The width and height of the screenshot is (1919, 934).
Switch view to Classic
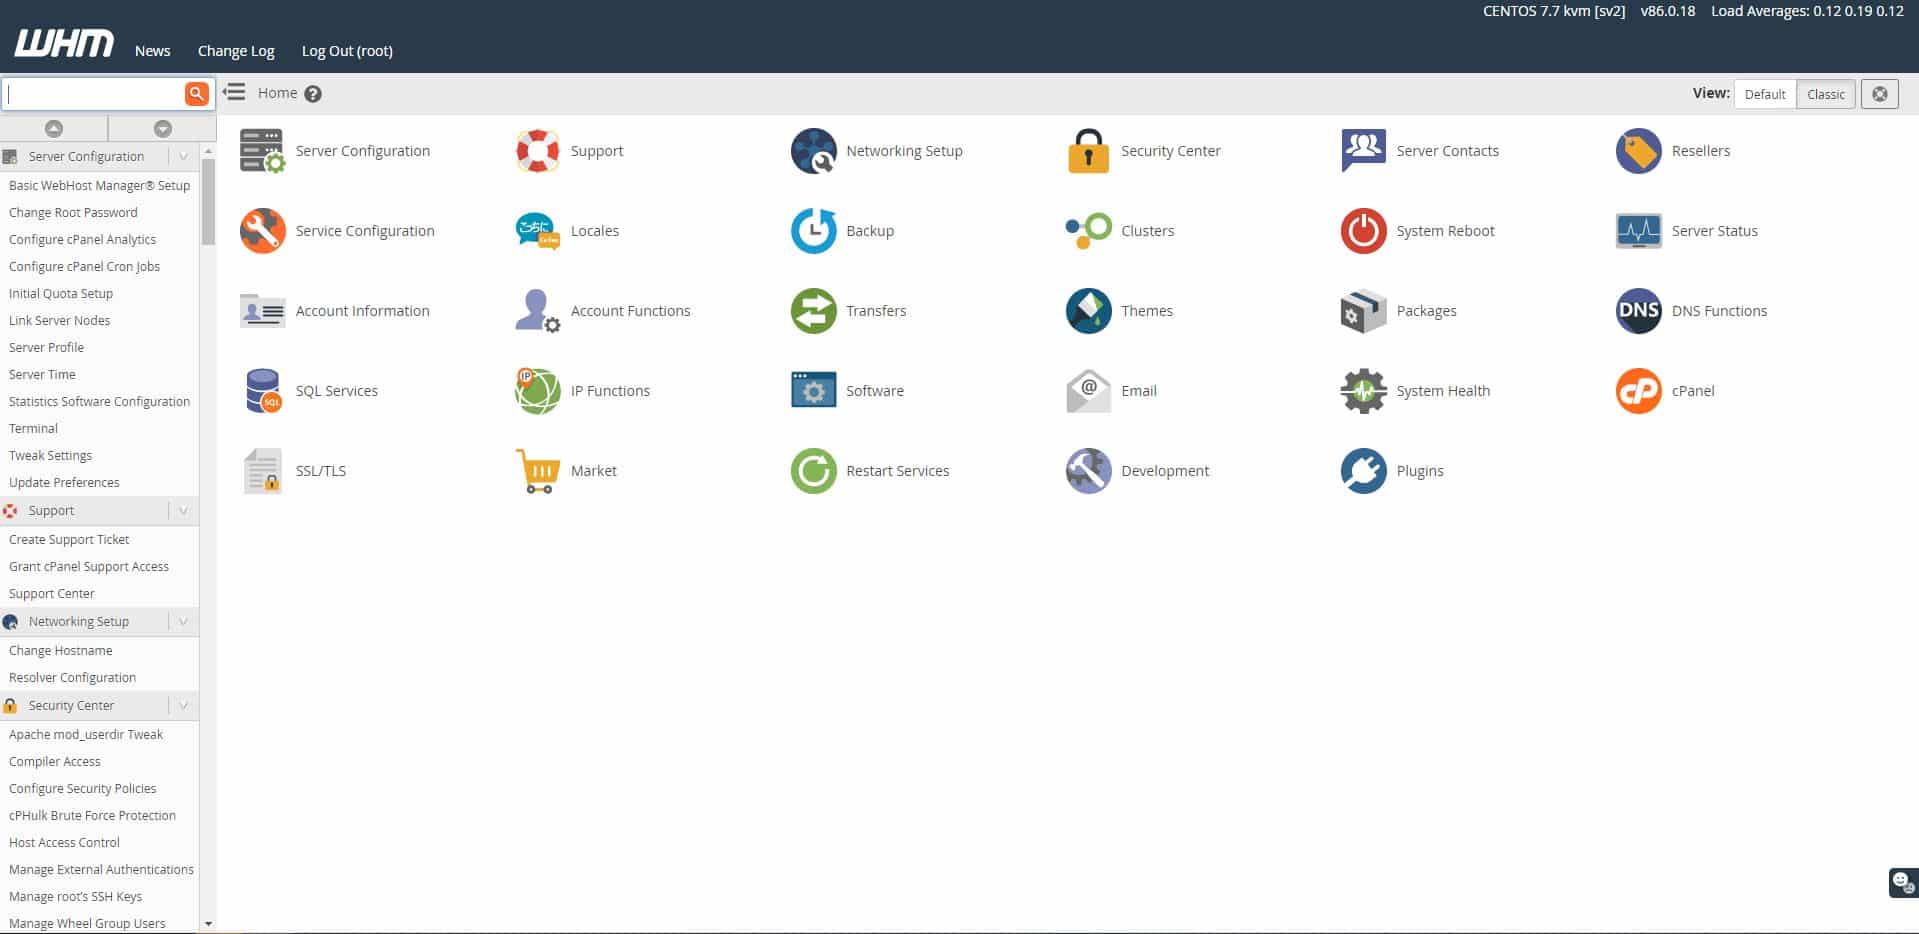click(x=1826, y=94)
